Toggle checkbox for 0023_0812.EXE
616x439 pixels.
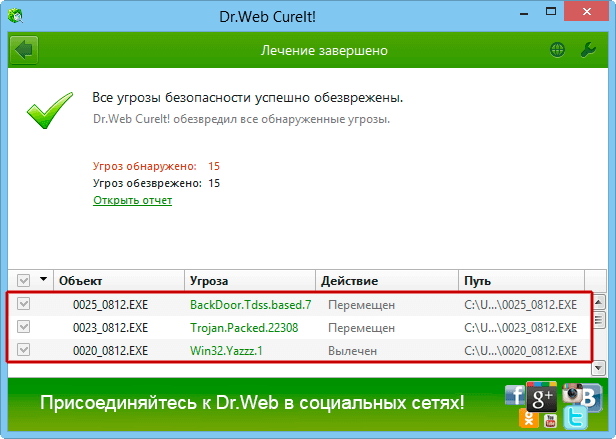click(24, 327)
